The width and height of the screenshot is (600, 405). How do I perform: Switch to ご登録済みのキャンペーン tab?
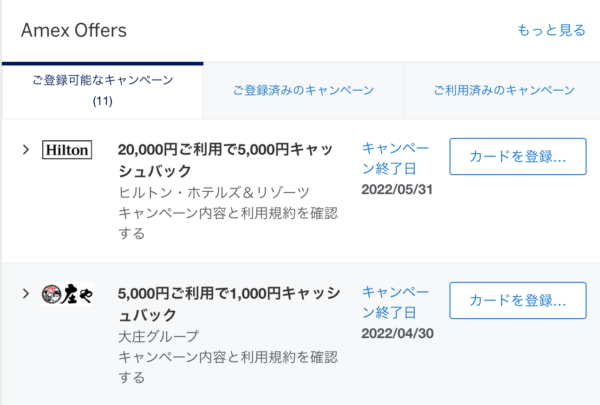[303, 90]
